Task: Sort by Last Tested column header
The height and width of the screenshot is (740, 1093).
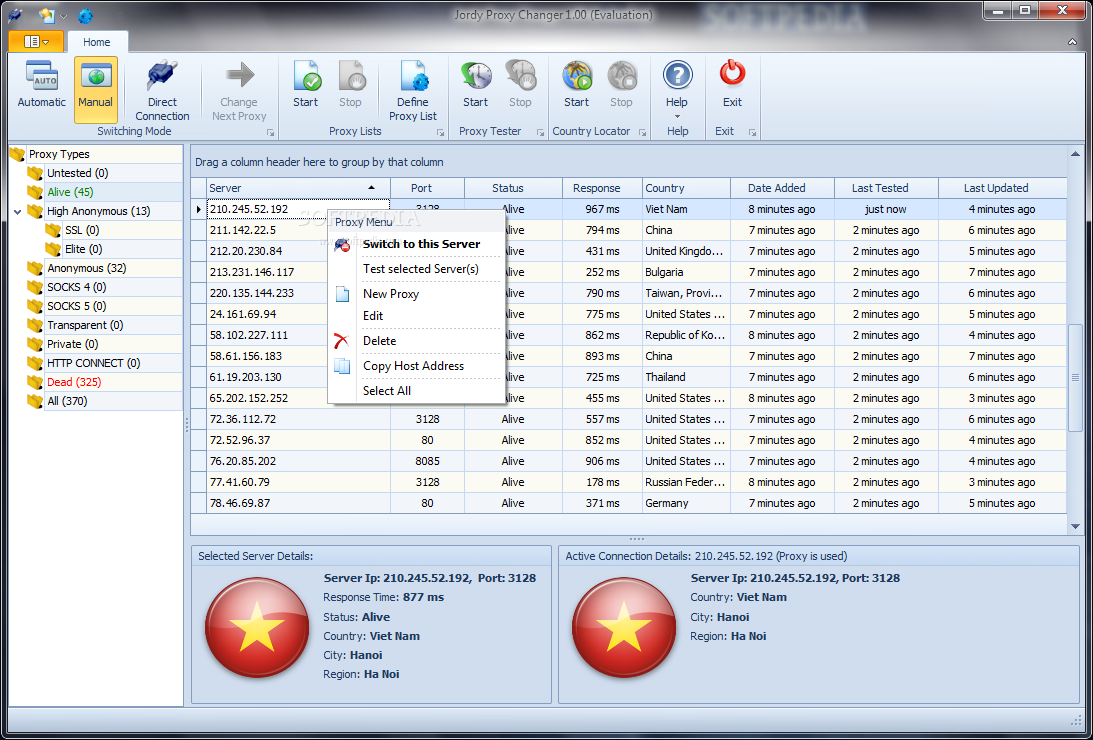Action: [886, 188]
